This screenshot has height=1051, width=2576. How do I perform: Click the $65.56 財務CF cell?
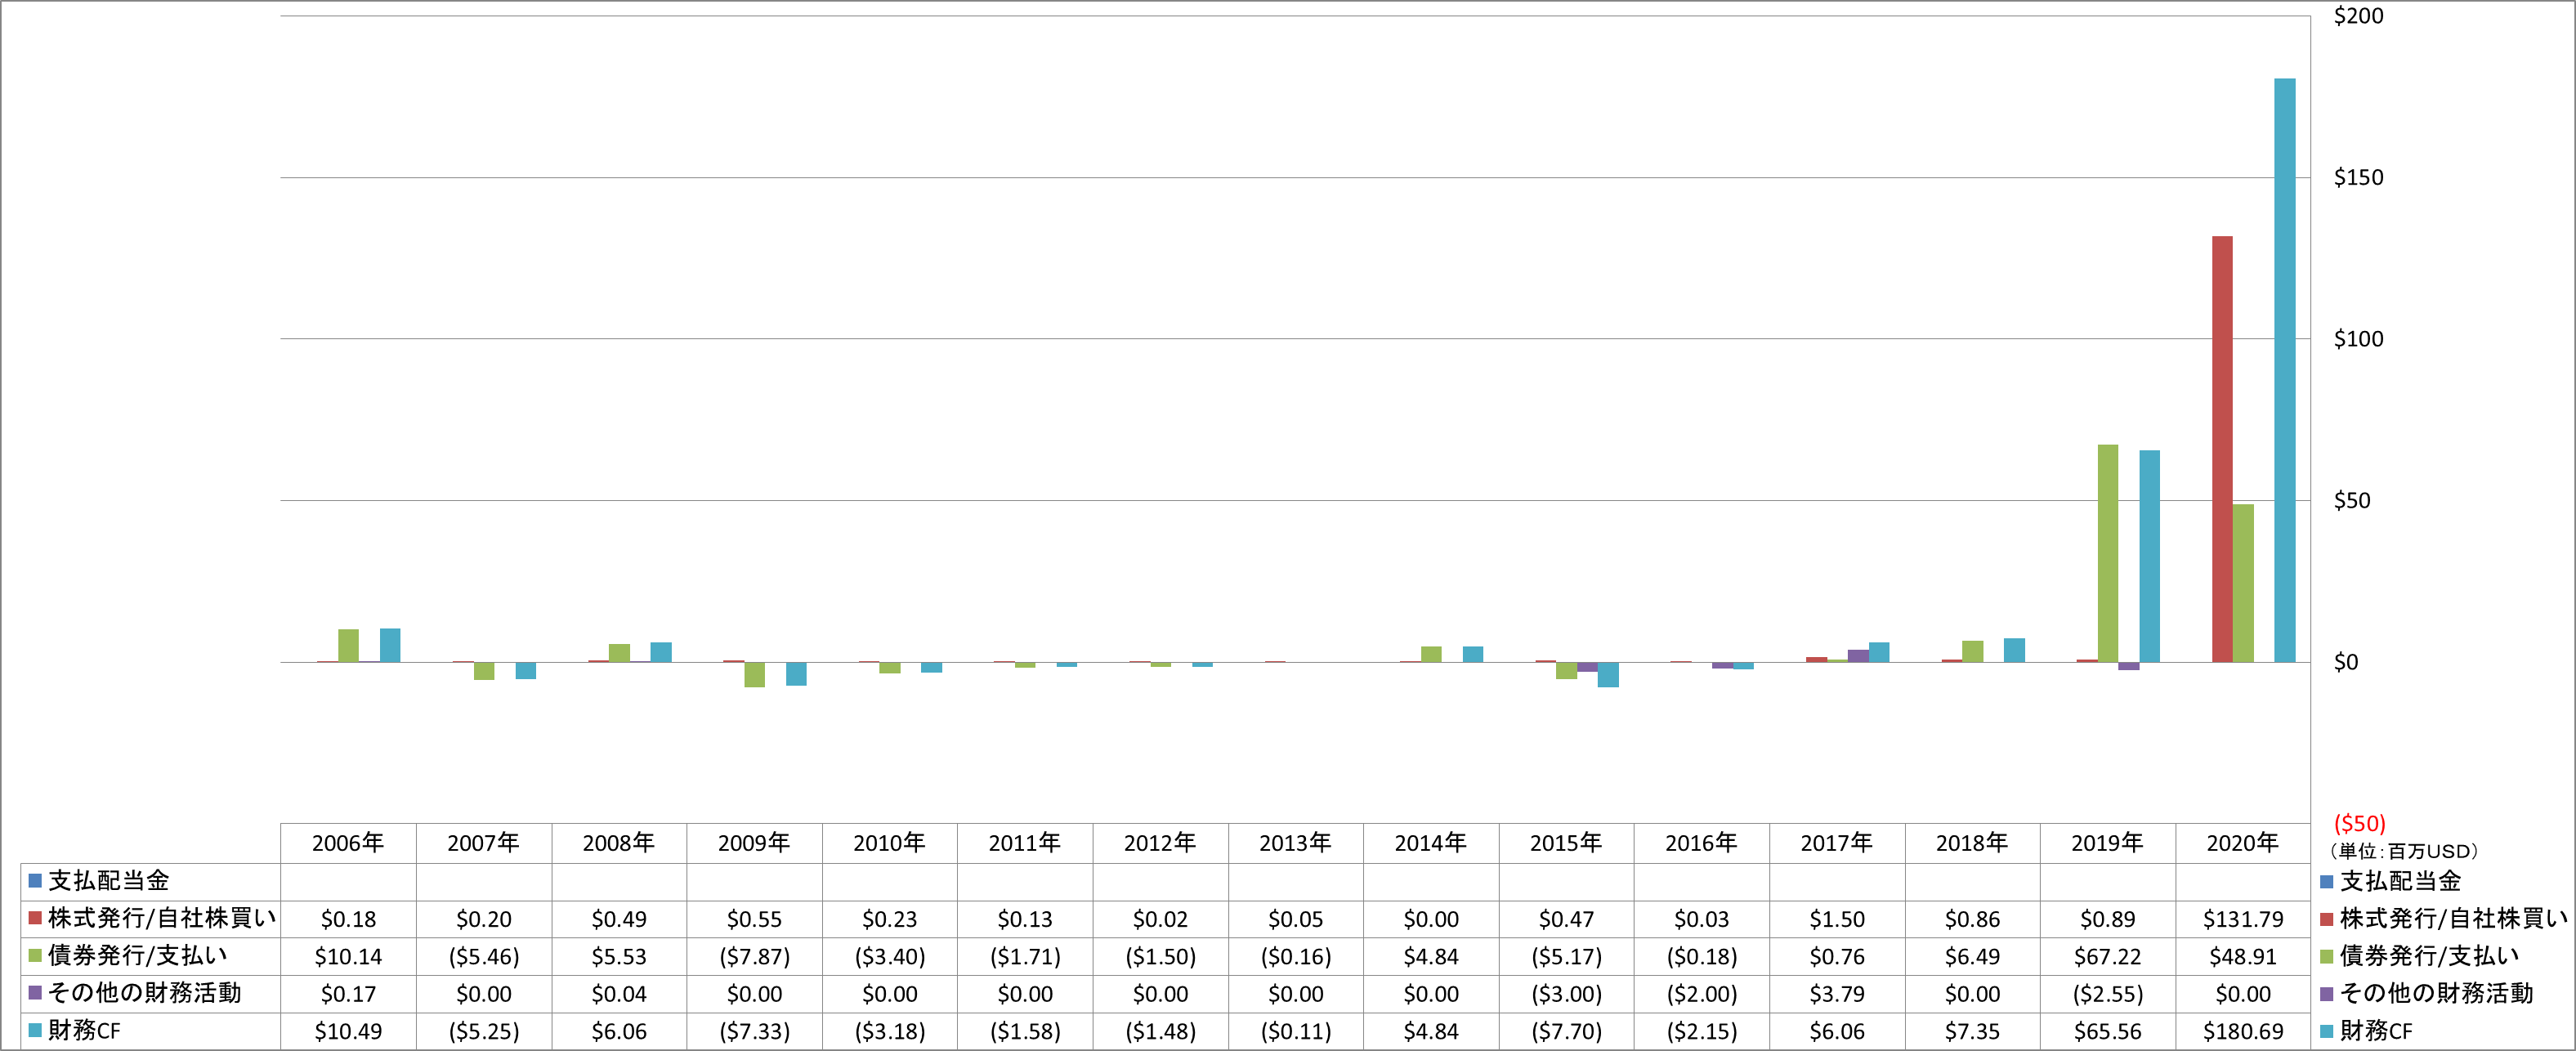2107,1031
